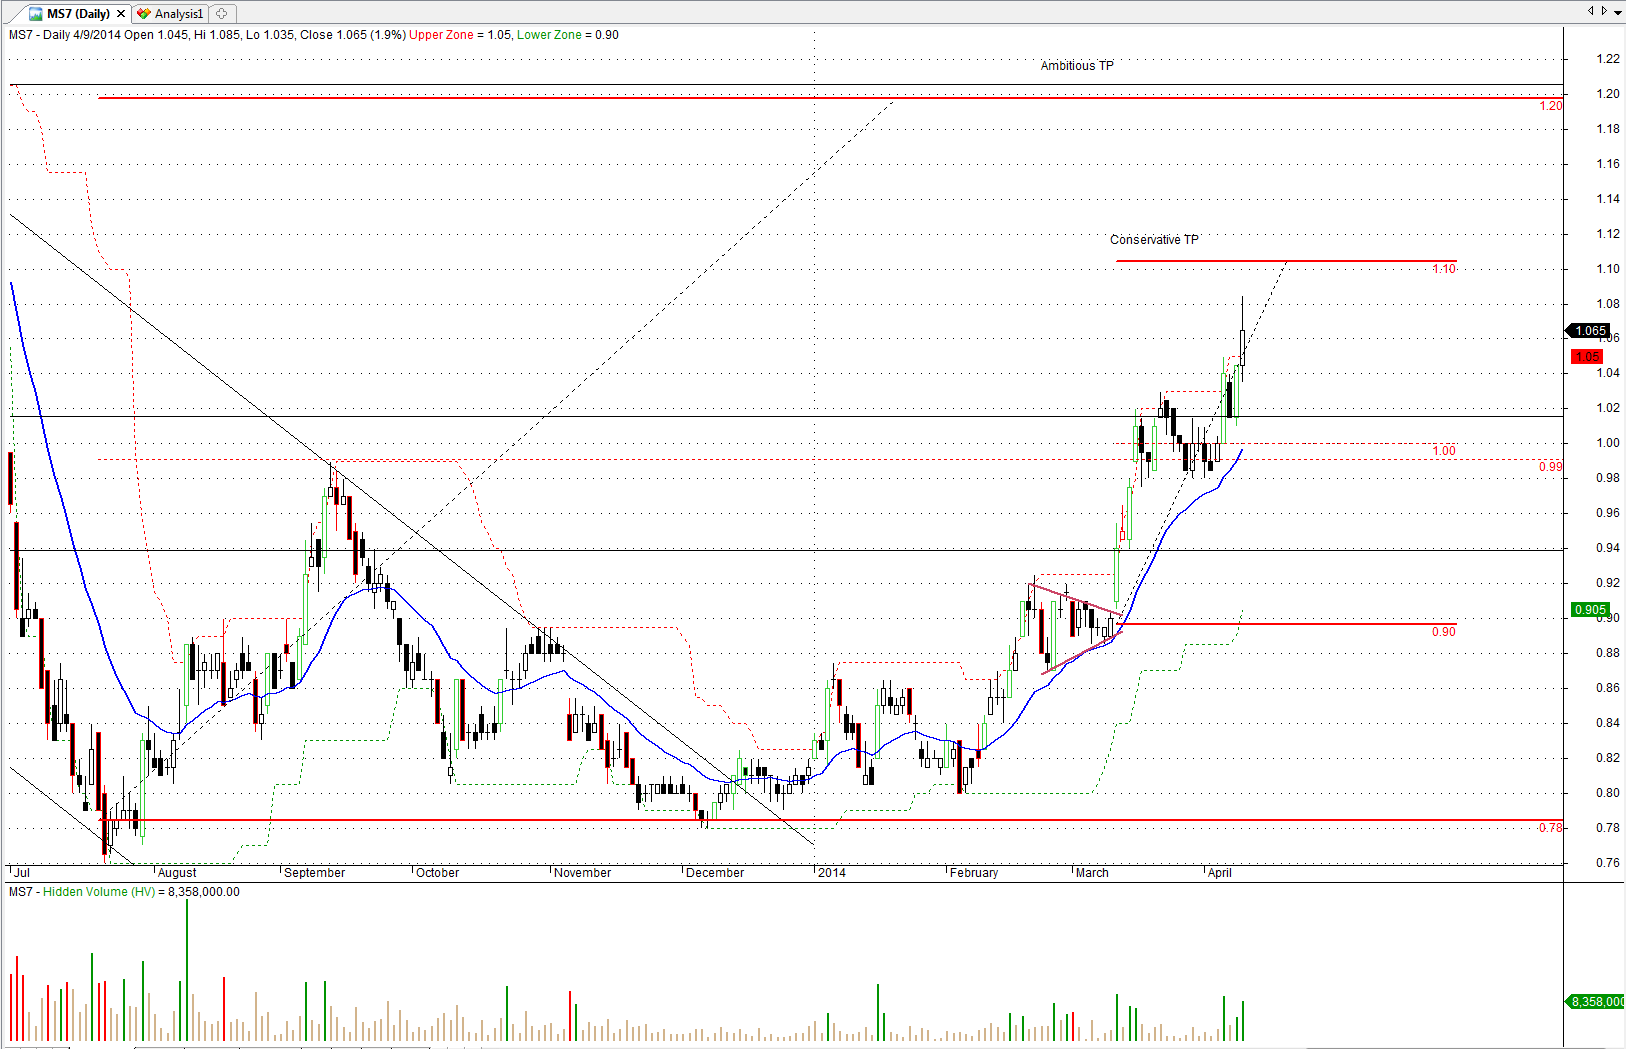Select the MS7 (Daily) chart tab
This screenshot has height=1049, width=1626.
pos(77,14)
